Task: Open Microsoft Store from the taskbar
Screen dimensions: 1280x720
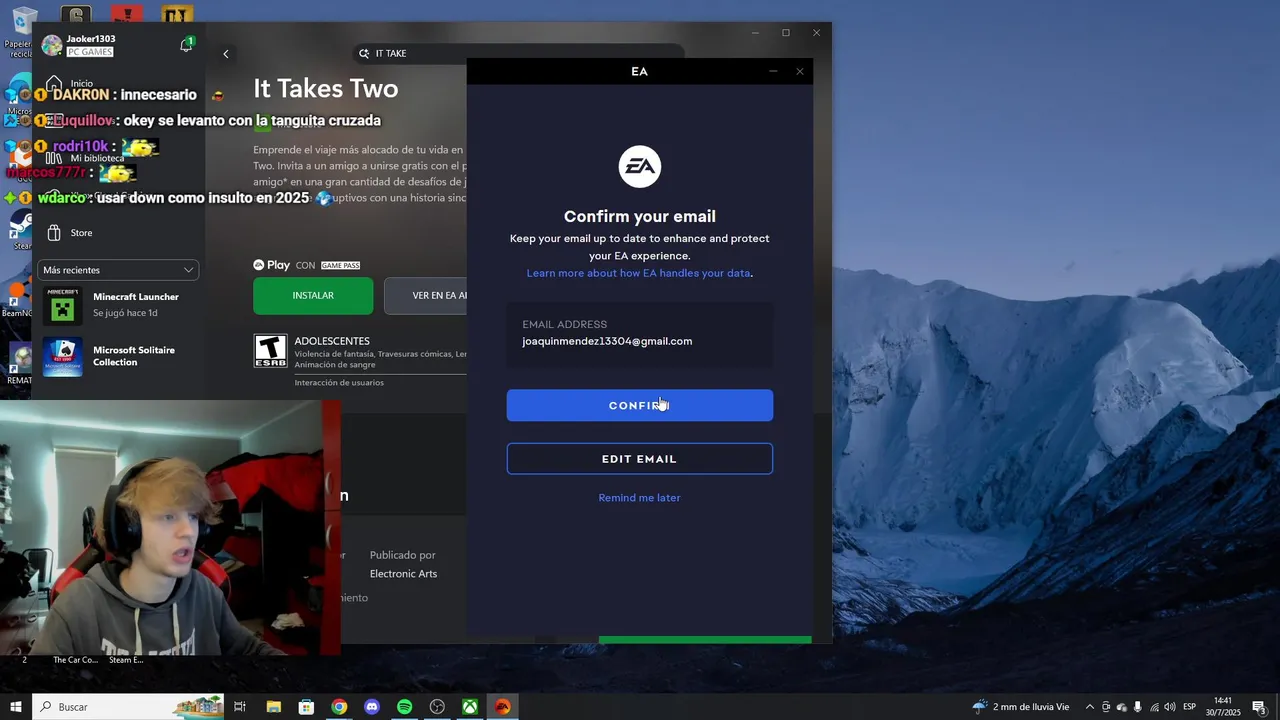Action: point(306,707)
